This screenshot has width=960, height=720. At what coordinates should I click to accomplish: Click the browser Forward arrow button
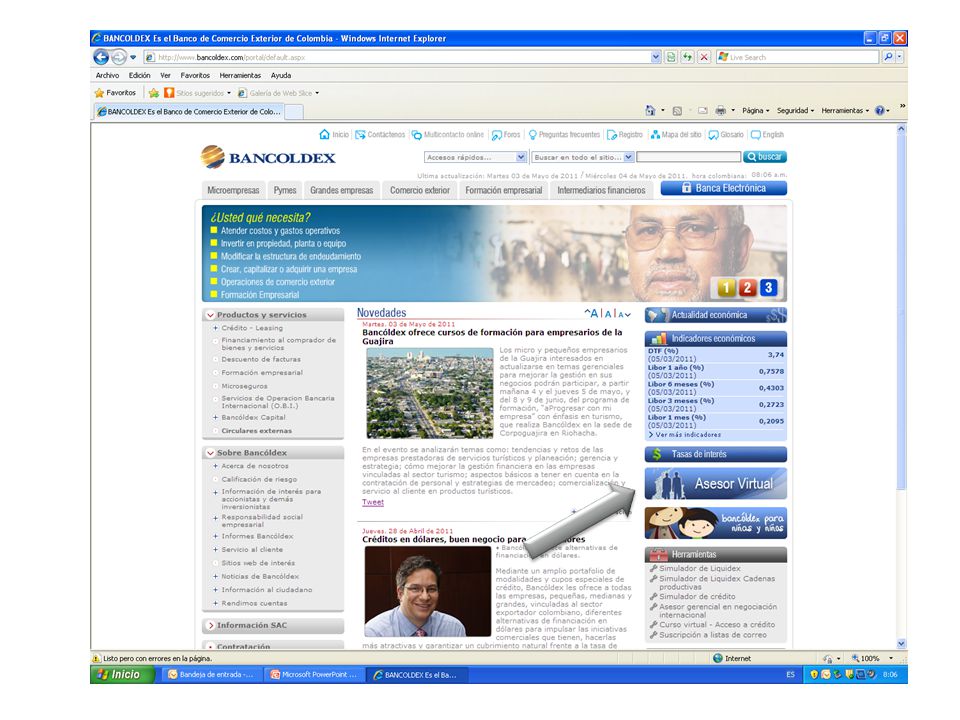point(119,57)
